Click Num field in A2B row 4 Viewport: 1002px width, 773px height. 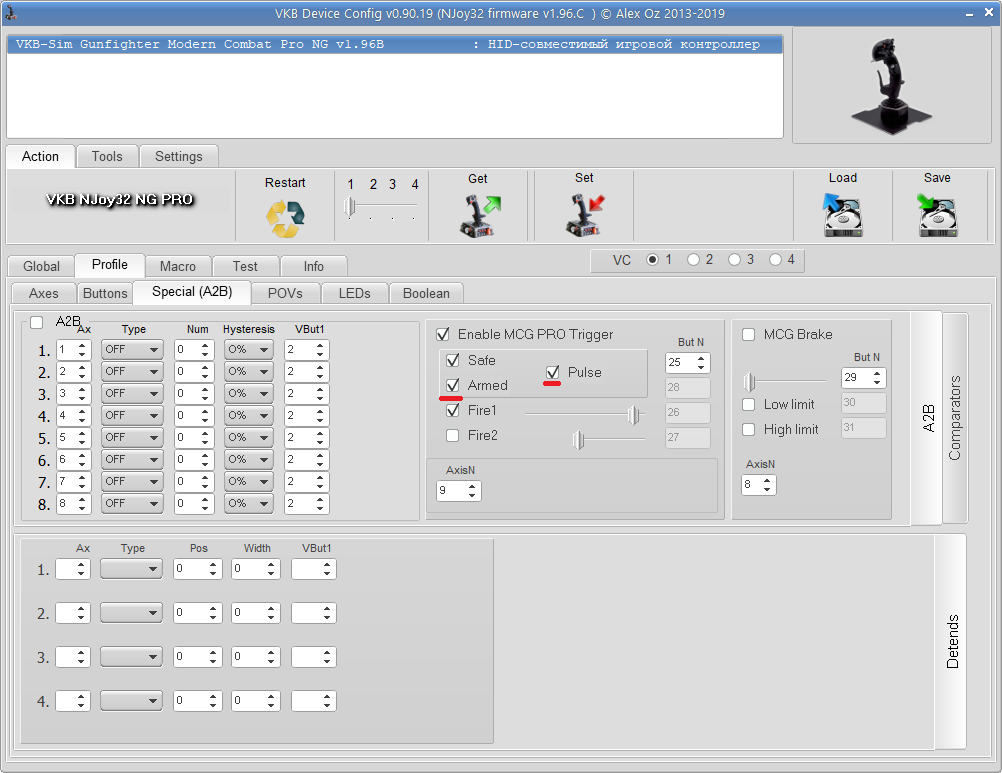[x=194, y=416]
